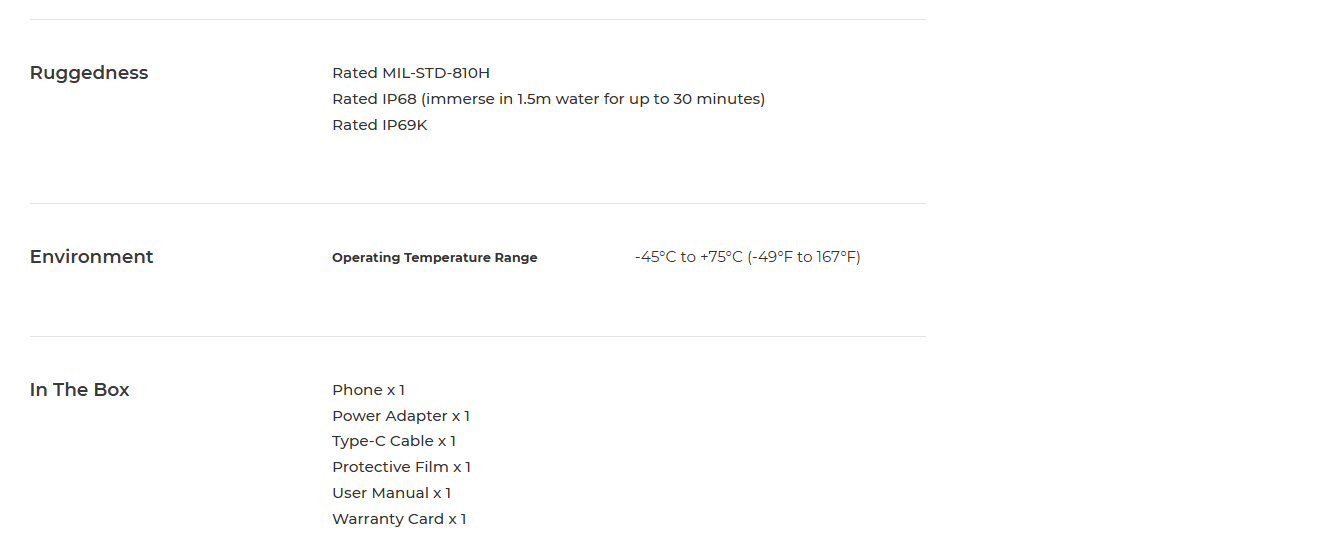Click the Operating Temperature Range label

coord(435,258)
